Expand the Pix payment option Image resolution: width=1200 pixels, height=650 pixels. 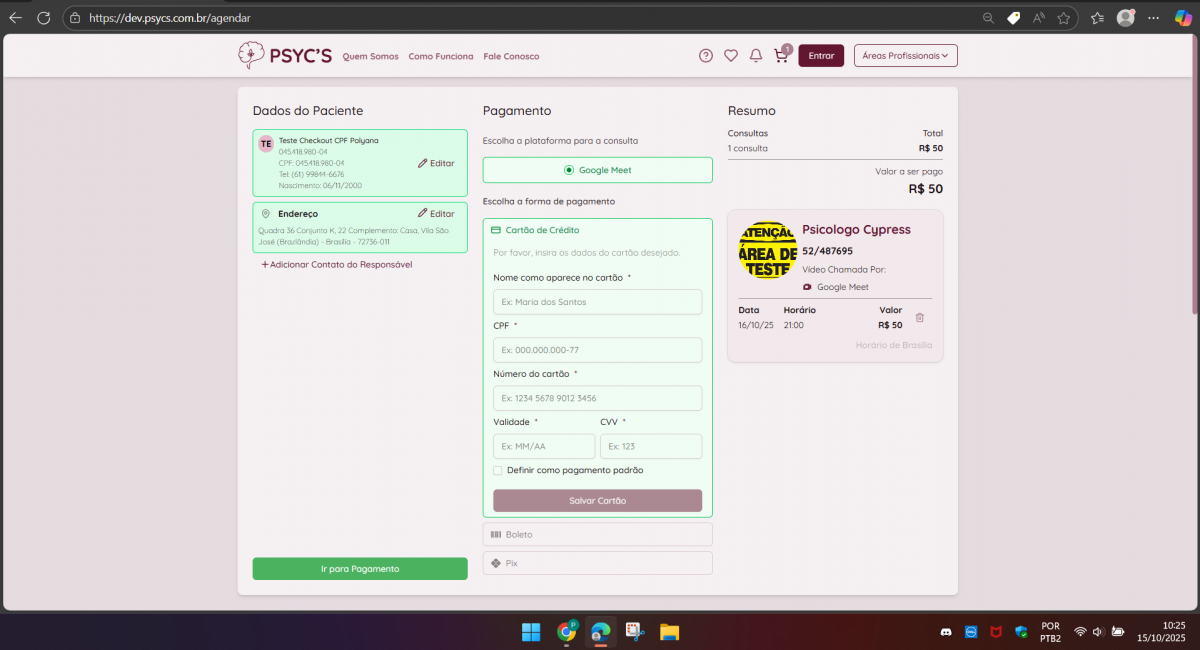click(x=597, y=563)
